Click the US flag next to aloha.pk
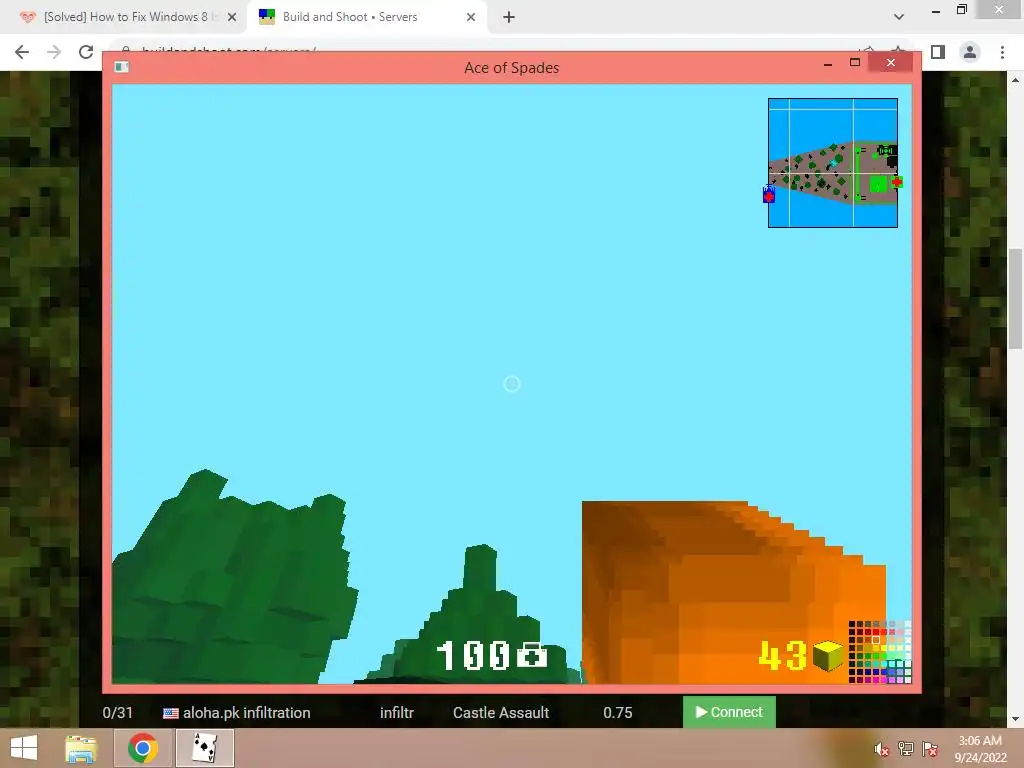1024x768 pixels. (170, 713)
